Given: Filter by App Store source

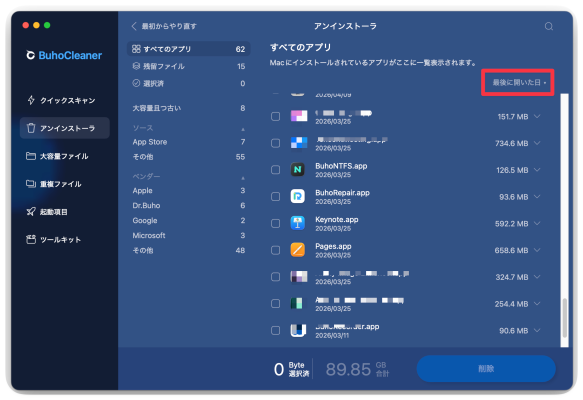Looking at the screenshot, I should click(x=189, y=142).
